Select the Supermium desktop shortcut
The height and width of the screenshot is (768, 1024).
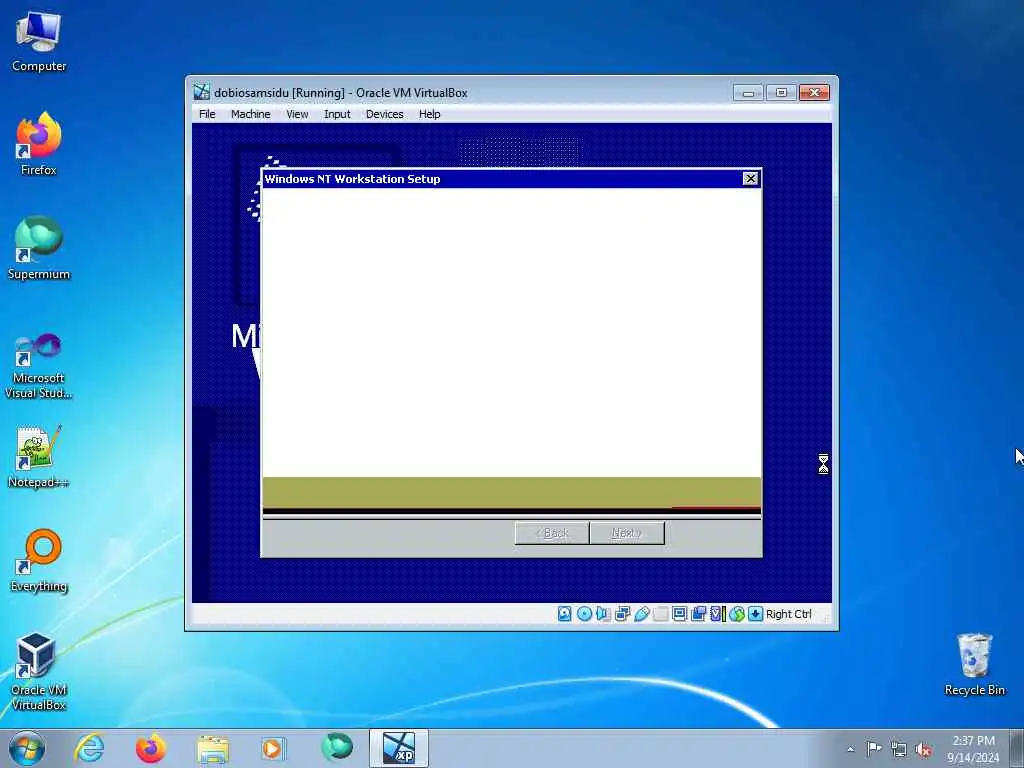point(39,248)
